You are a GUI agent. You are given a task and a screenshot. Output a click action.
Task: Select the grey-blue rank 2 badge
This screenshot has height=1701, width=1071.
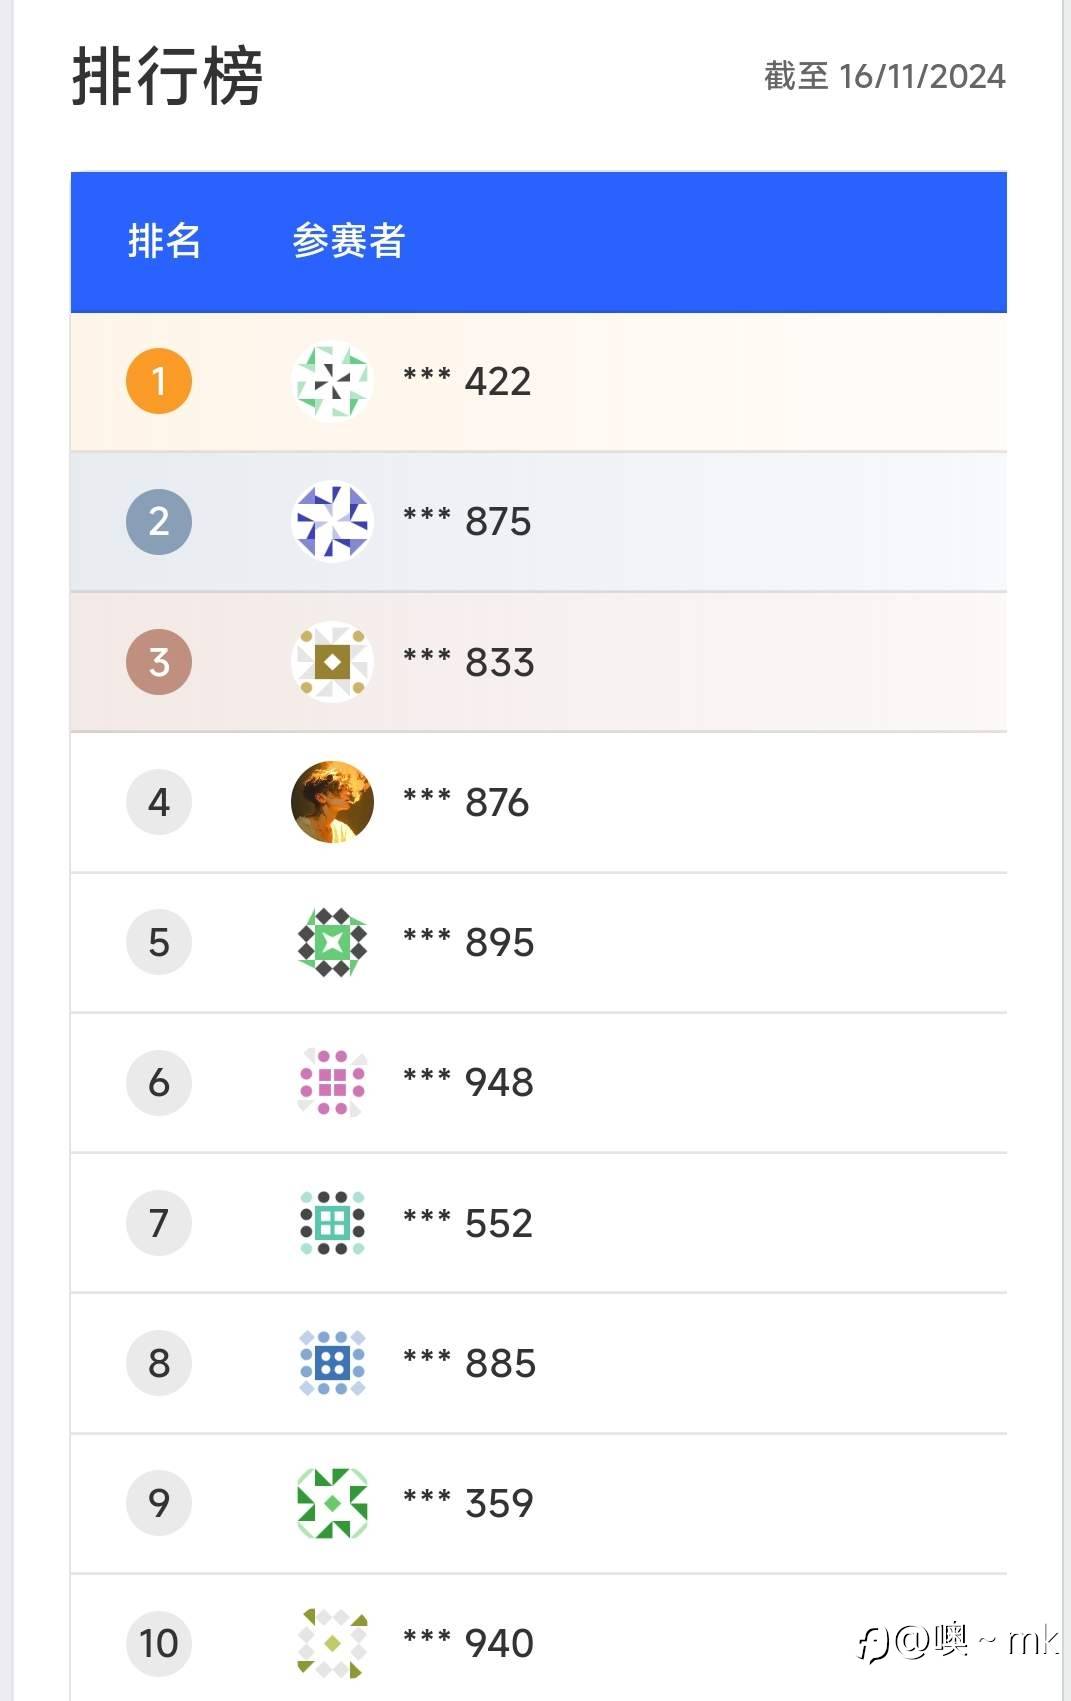[159, 521]
